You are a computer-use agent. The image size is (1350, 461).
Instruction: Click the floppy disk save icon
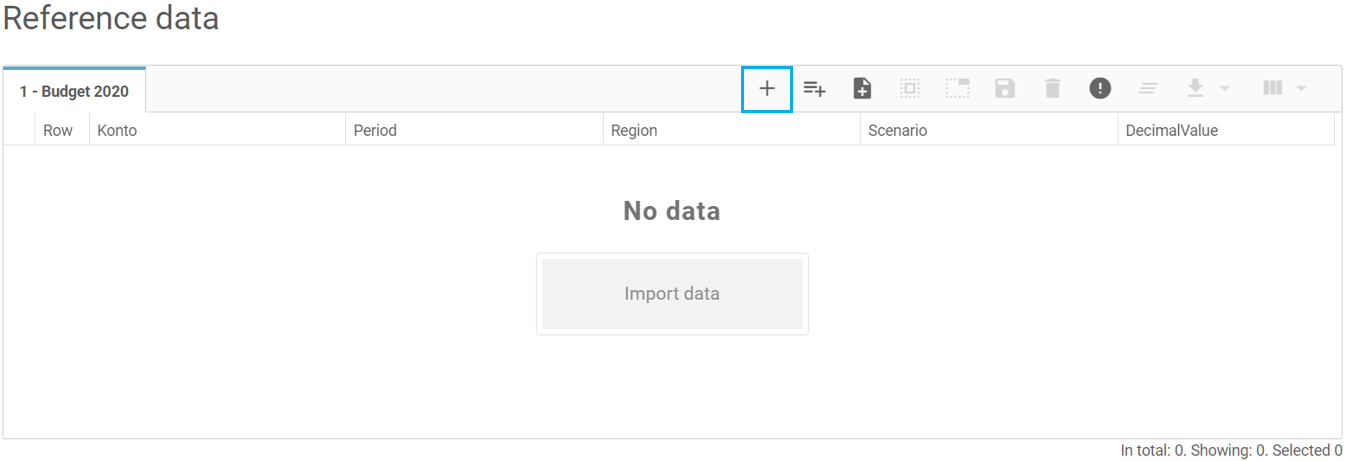pyautogui.click(x=1005, y=89)
